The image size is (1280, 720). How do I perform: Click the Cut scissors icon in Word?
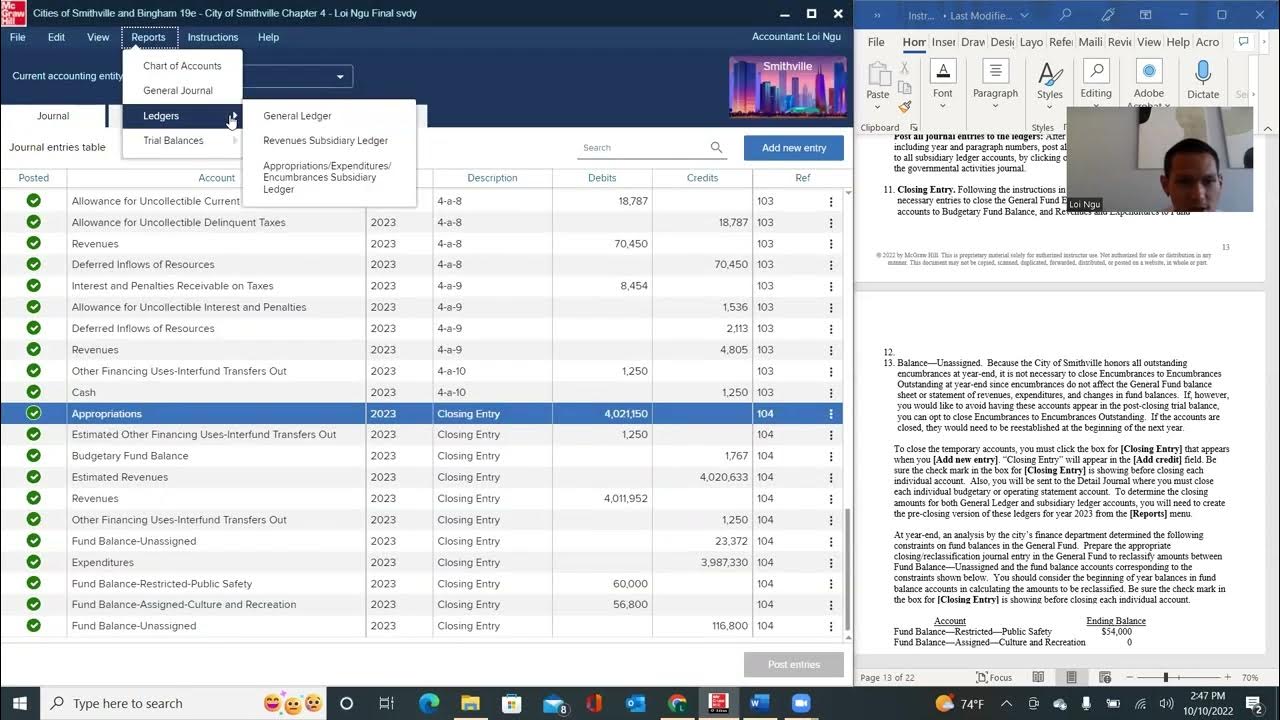[906, 69]
